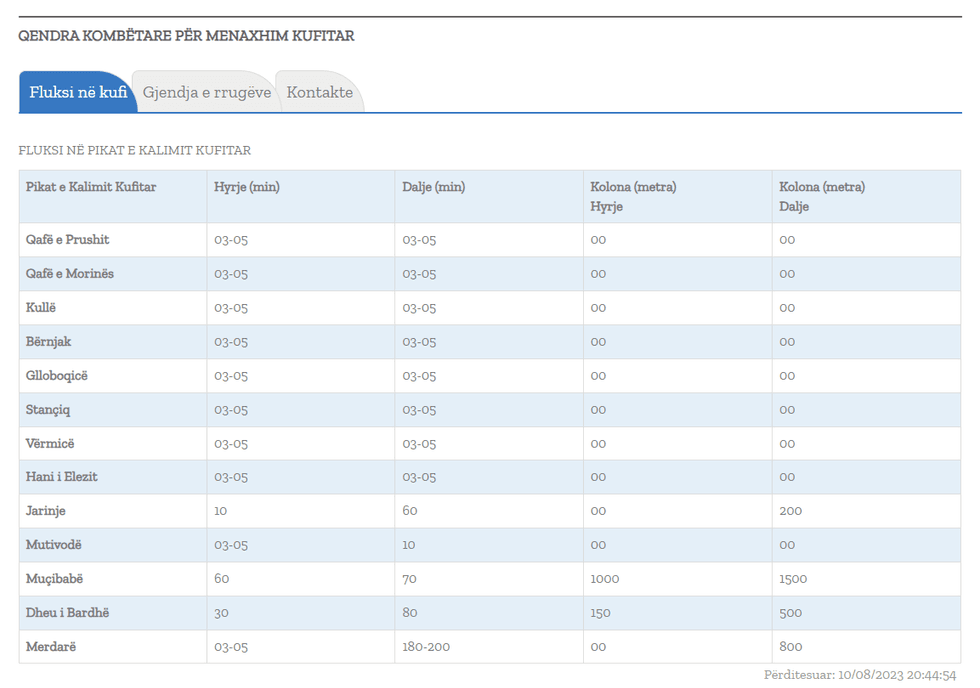The height and width of the screenshot is (688, 980).
Task: Select the Kolona (metra) Hyrje header
Action: point(633,196)
